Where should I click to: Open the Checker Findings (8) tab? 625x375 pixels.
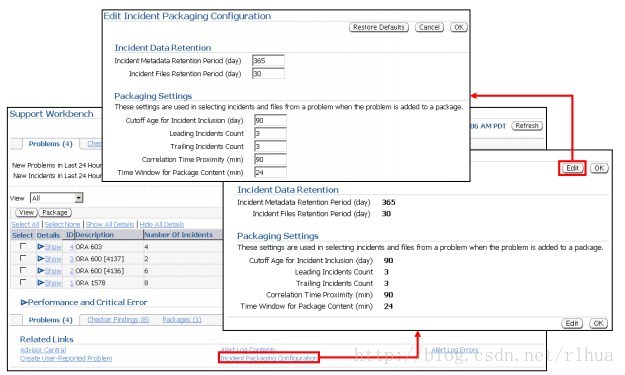pyautogui.click(x=118, y=320)
